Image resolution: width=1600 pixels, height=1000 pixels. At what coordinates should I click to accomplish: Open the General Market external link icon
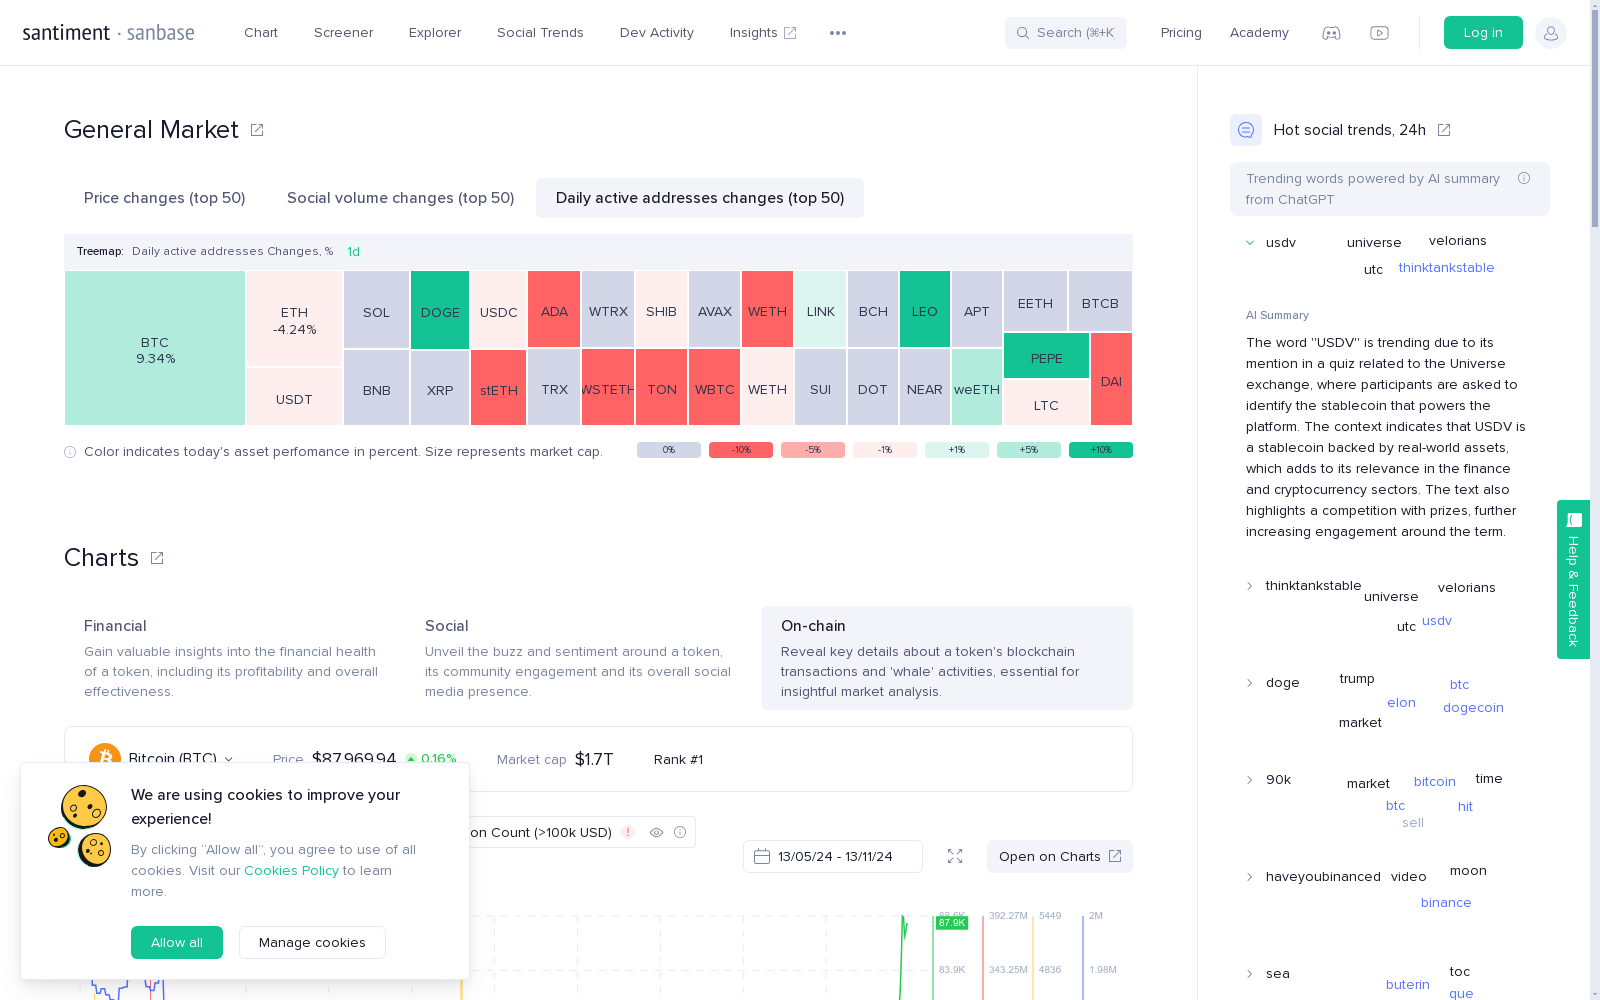pos(257,130)
